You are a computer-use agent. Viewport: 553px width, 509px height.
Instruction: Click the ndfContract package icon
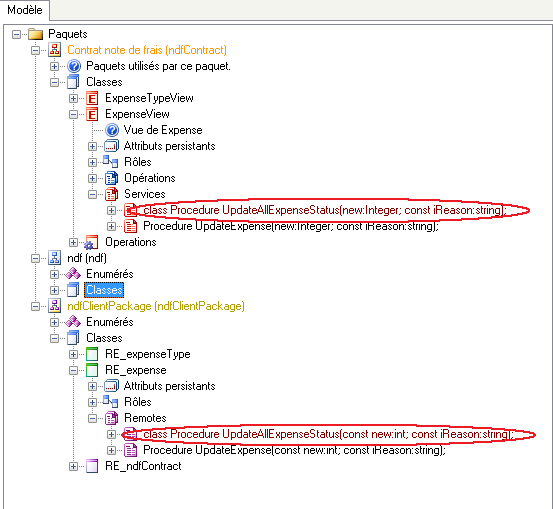[x=55, y=50]
